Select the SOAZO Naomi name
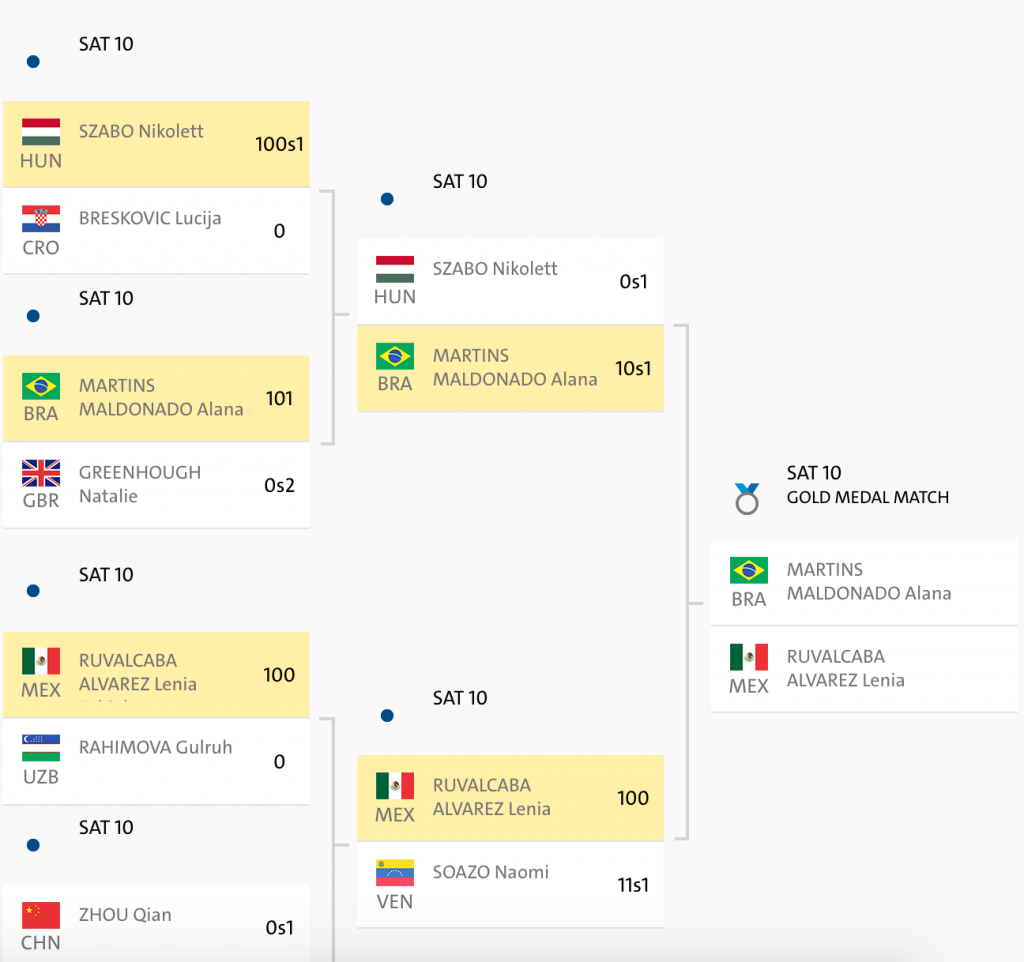The height and width of the screenshot is (962, 1024). coord(491,872)
